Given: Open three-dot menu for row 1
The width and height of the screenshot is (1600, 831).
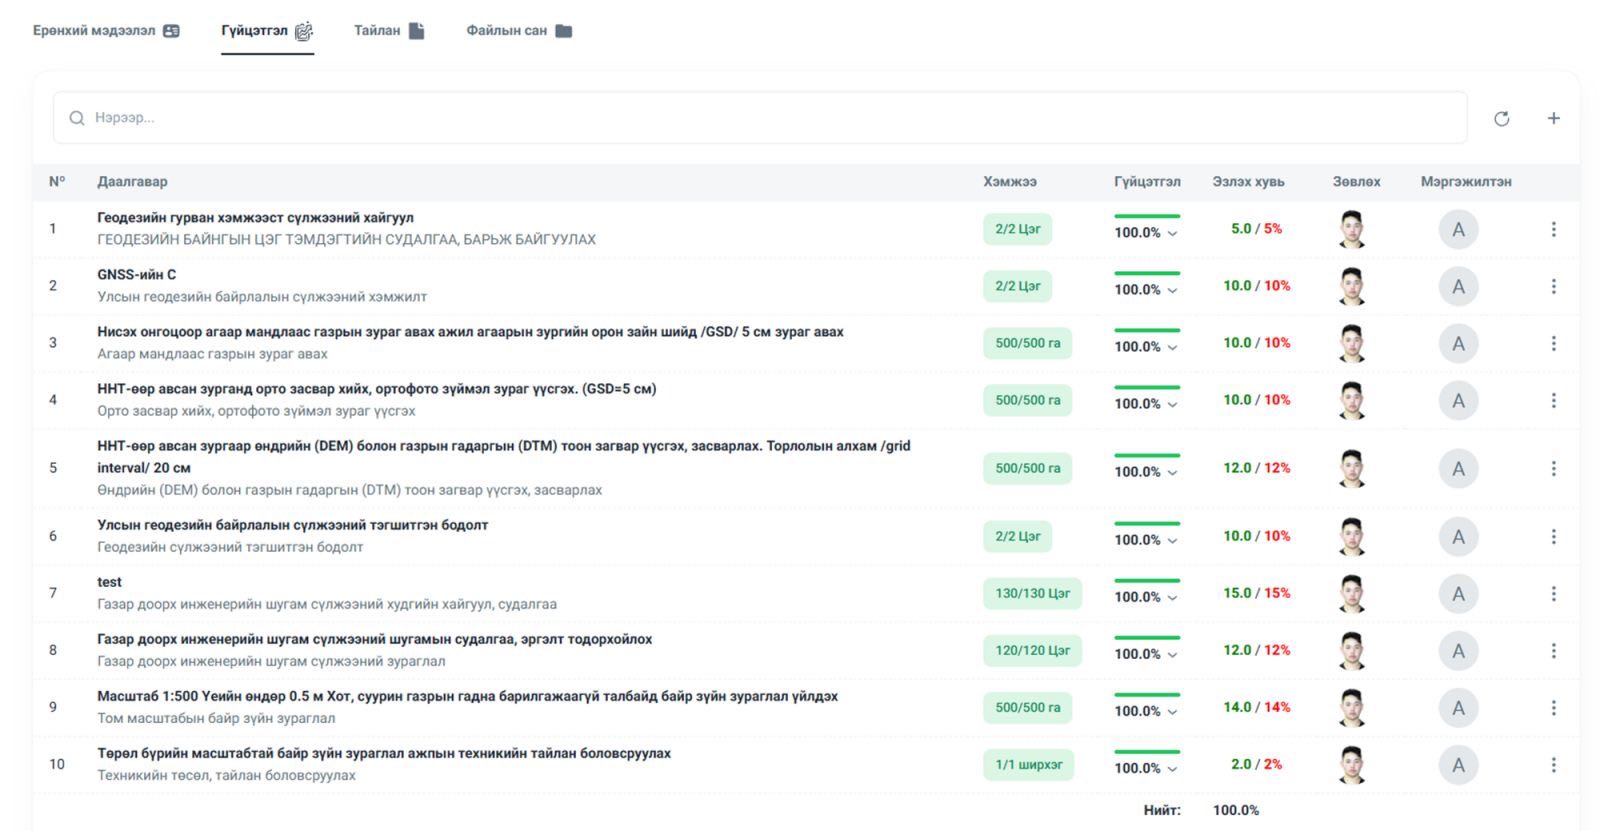Looking at the screenshot, I should click(1553, 229).
